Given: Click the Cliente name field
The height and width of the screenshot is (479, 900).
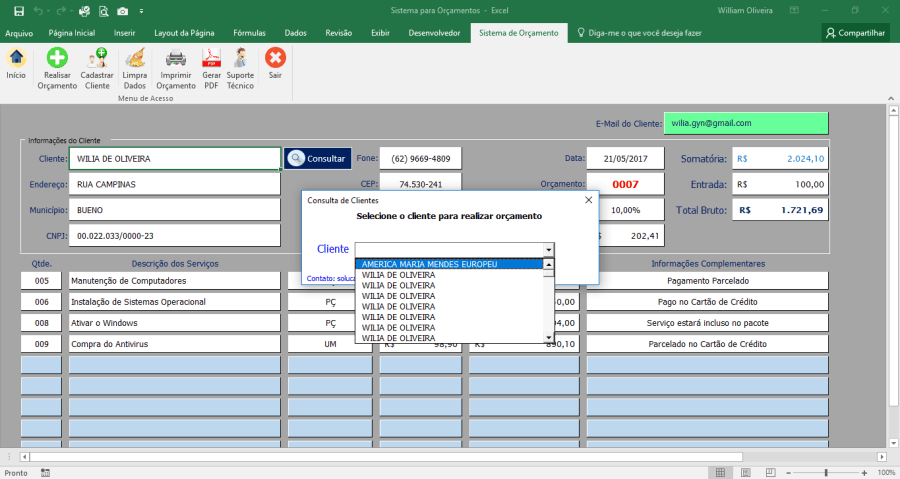Looking at the screenshot, I should 174,159.
